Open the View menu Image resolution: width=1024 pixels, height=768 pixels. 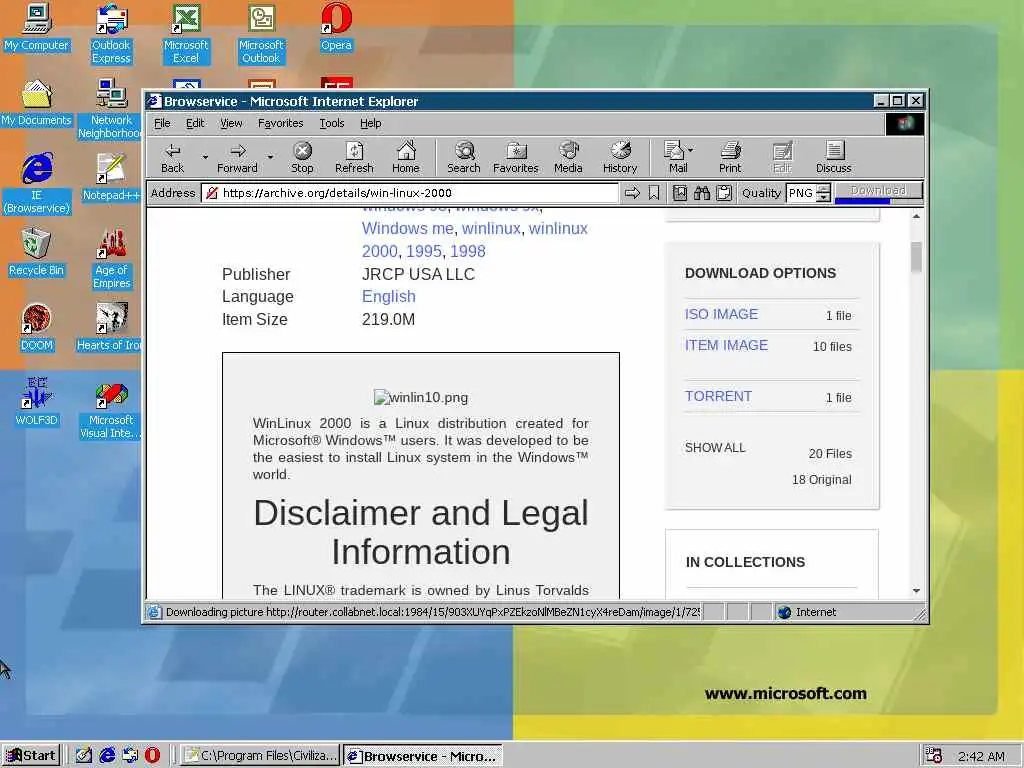(x=231, y=123)
